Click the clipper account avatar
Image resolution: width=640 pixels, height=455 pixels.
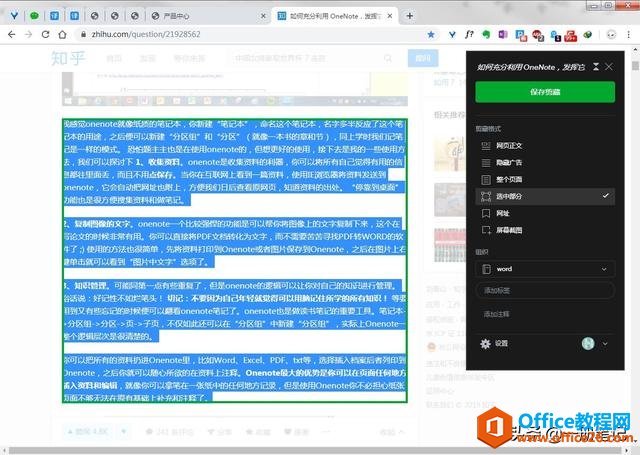(588, 344)
